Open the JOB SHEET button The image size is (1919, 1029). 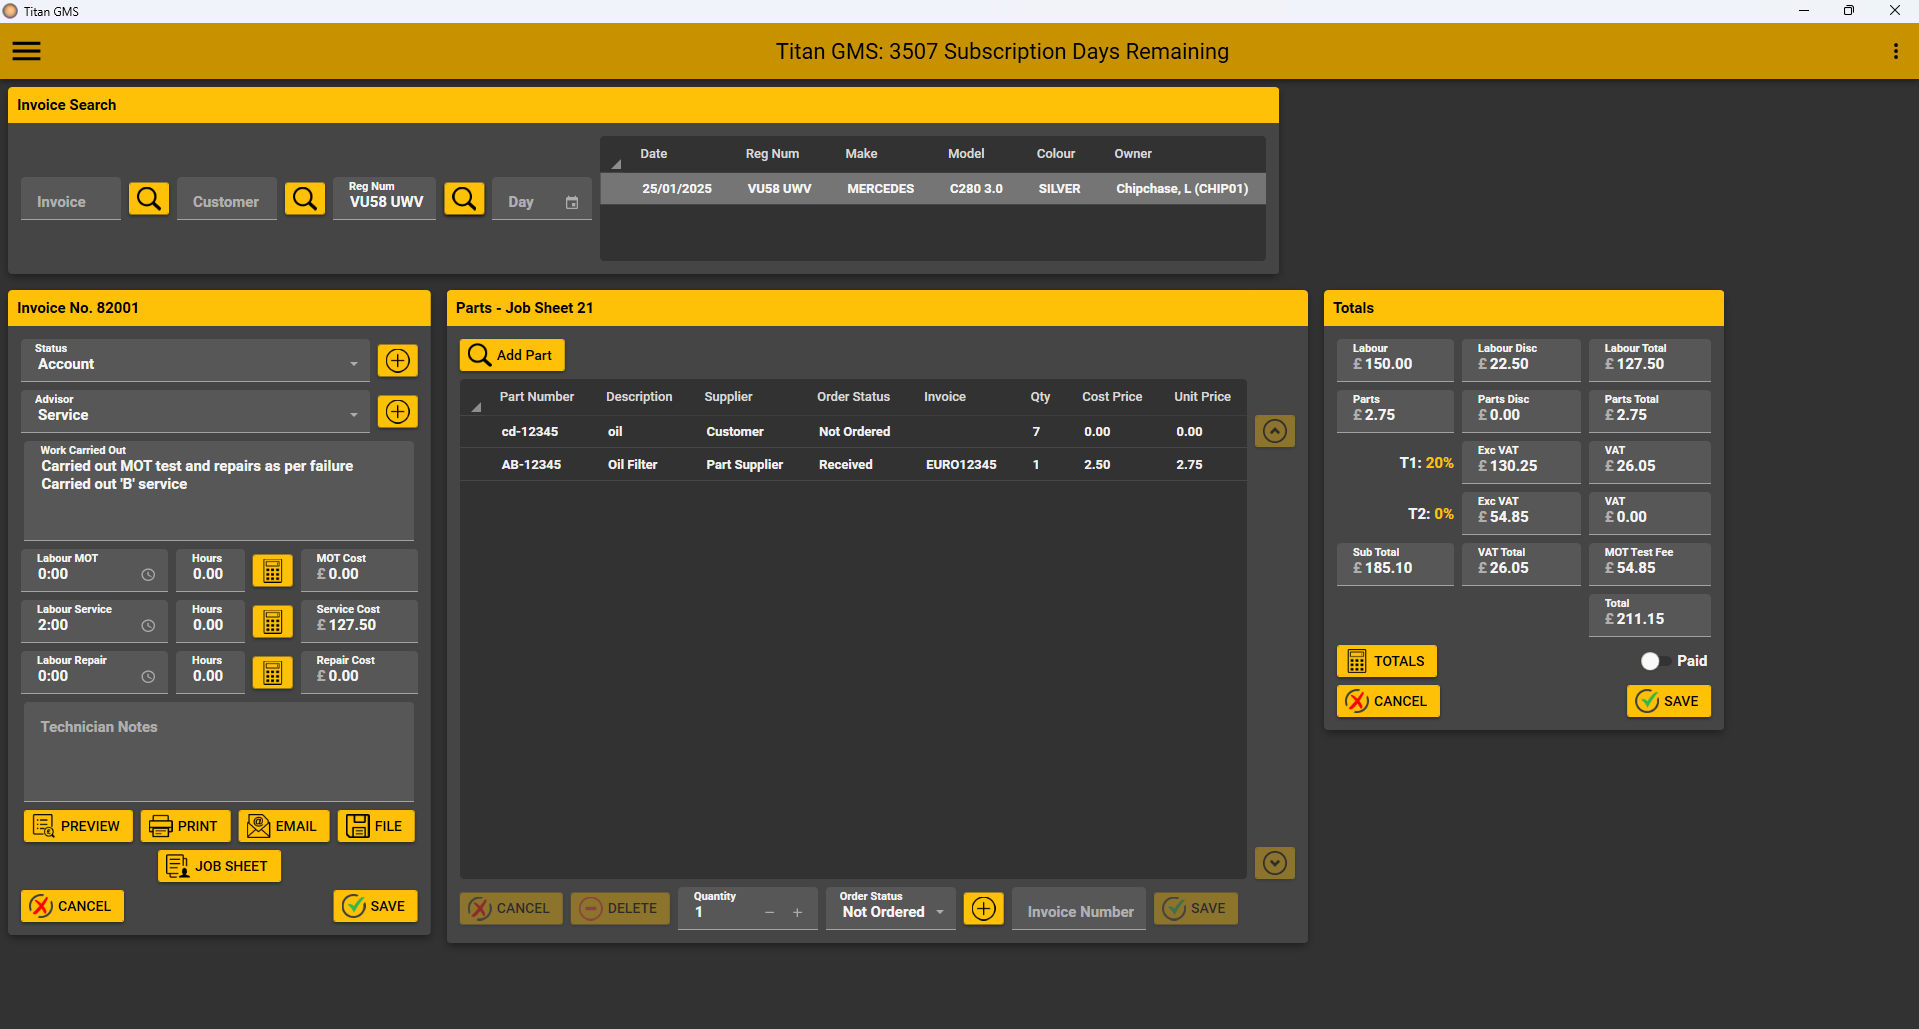click(x=219, y=866)
